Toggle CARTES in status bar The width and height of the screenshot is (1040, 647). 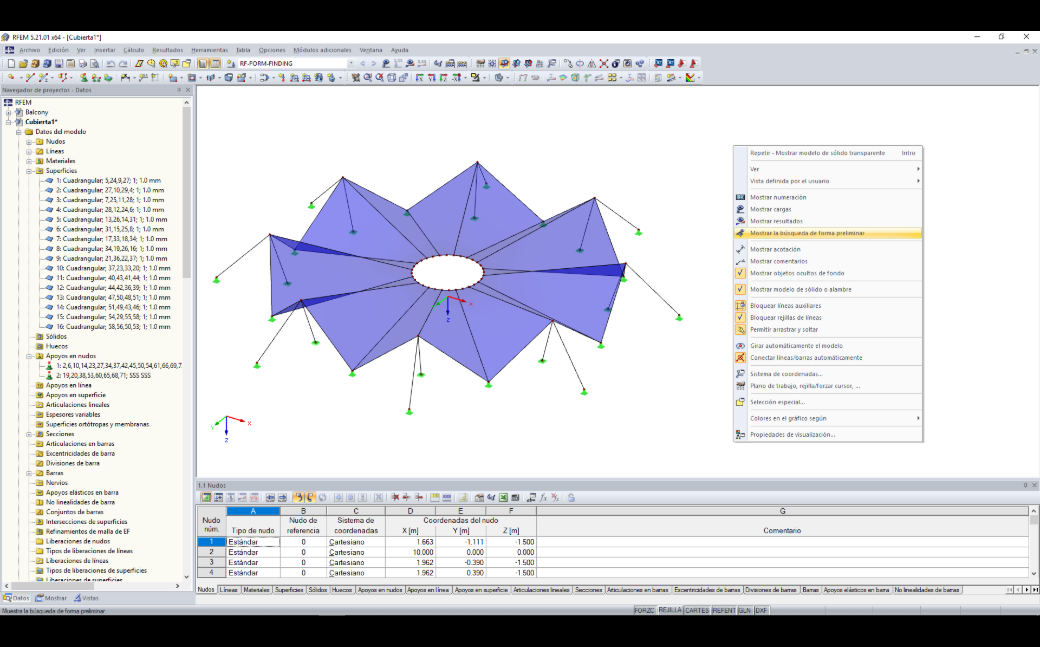[697, 611]
